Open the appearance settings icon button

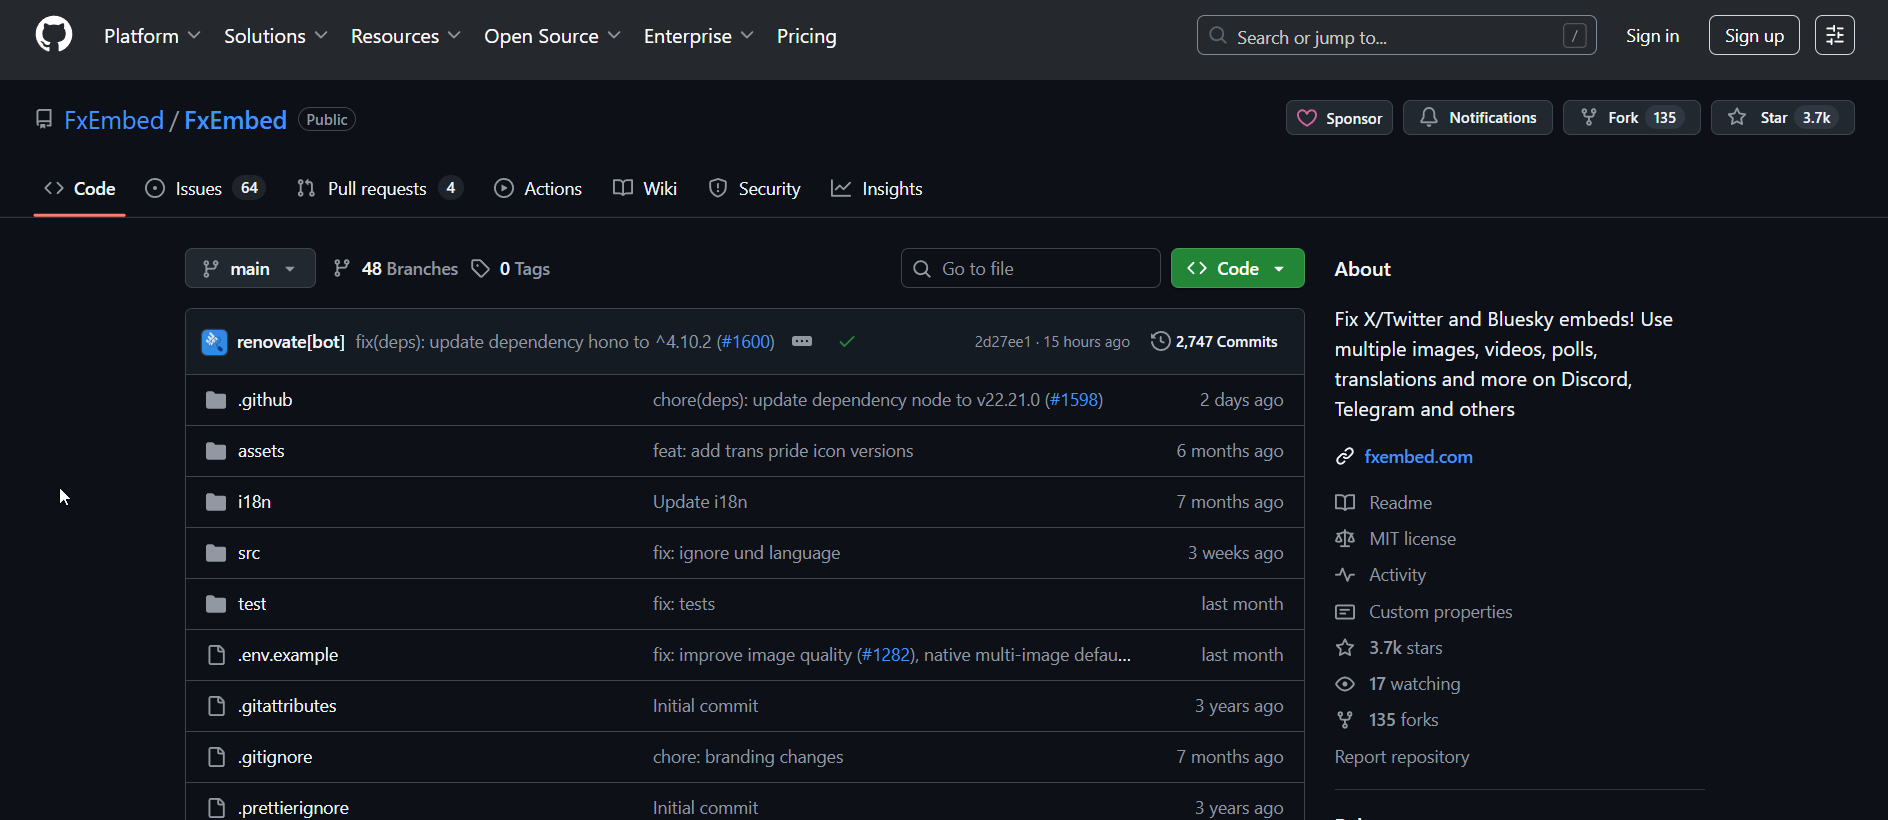click(1834, 35)
